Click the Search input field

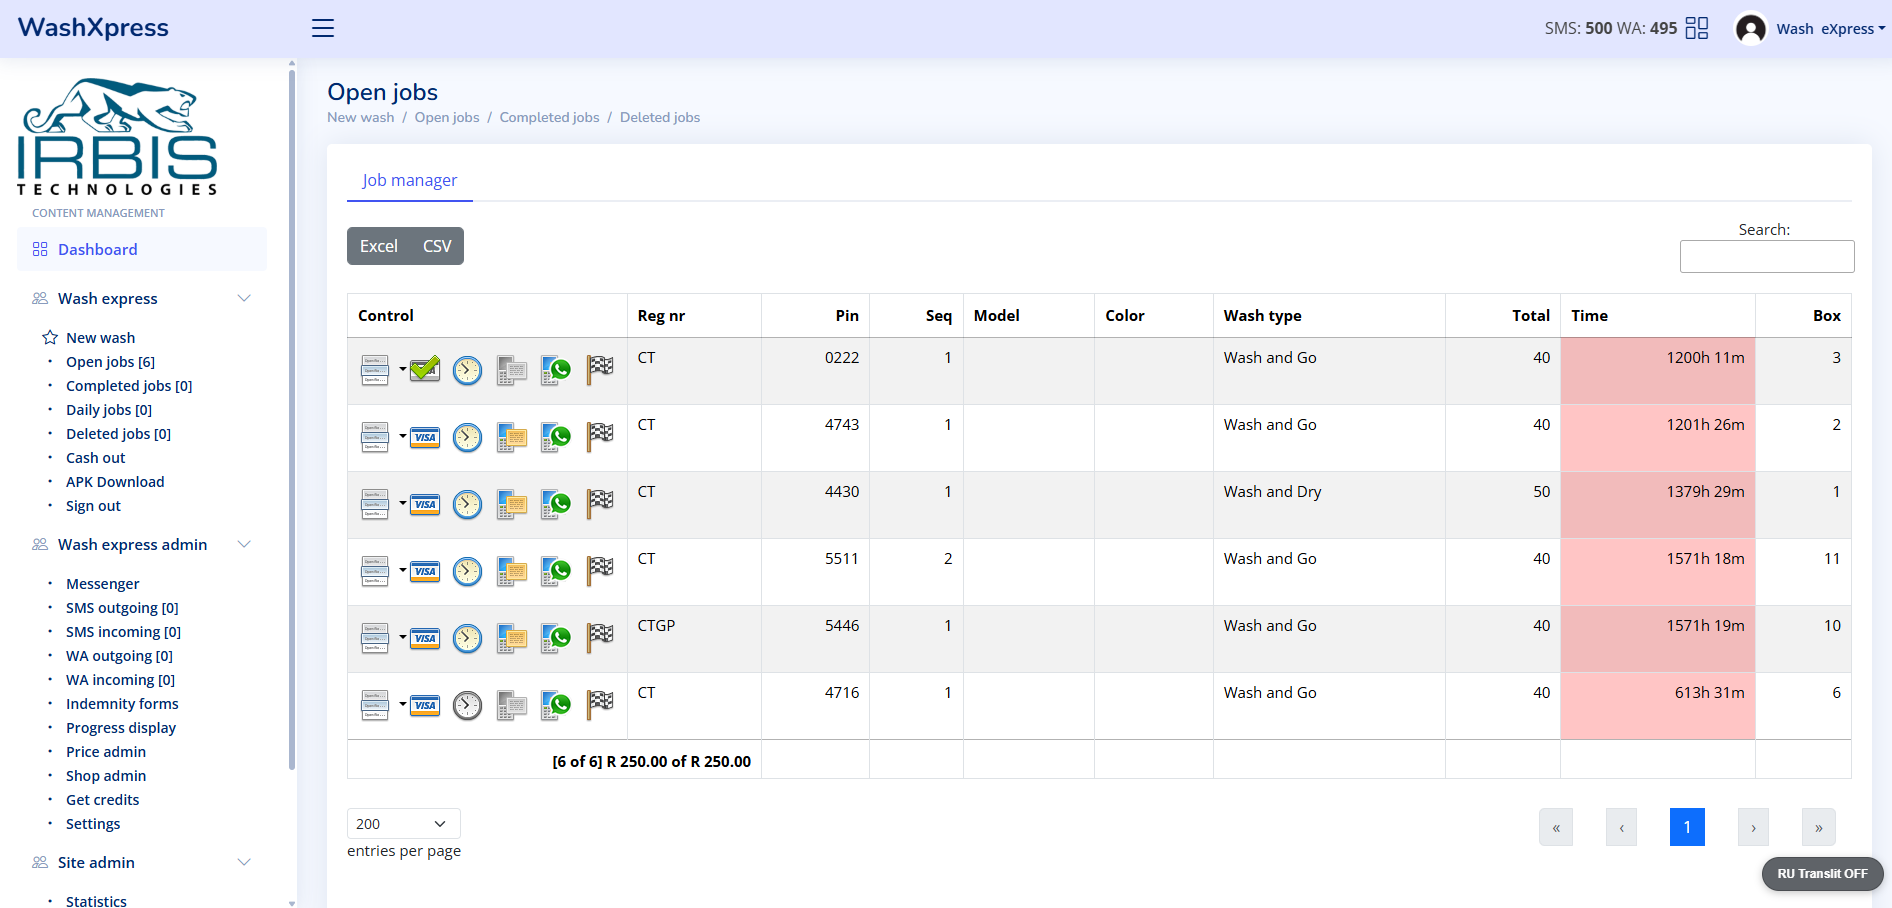pos(1767,256)
